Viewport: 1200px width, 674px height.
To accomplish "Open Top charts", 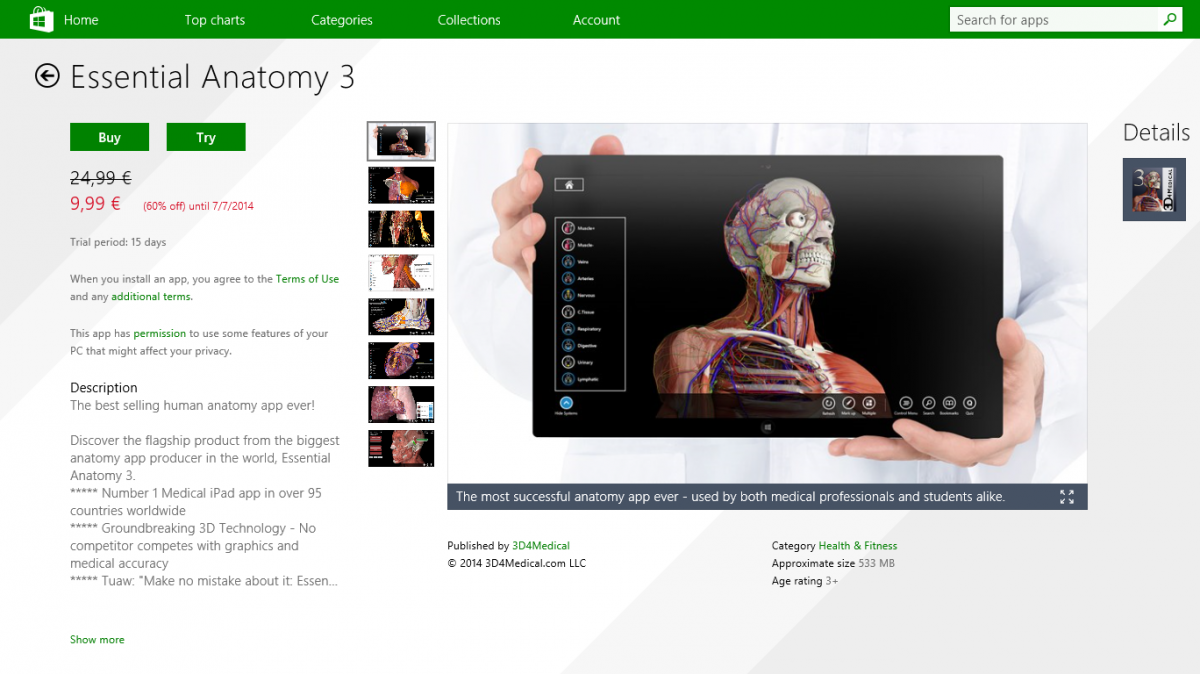I will 215,20.
